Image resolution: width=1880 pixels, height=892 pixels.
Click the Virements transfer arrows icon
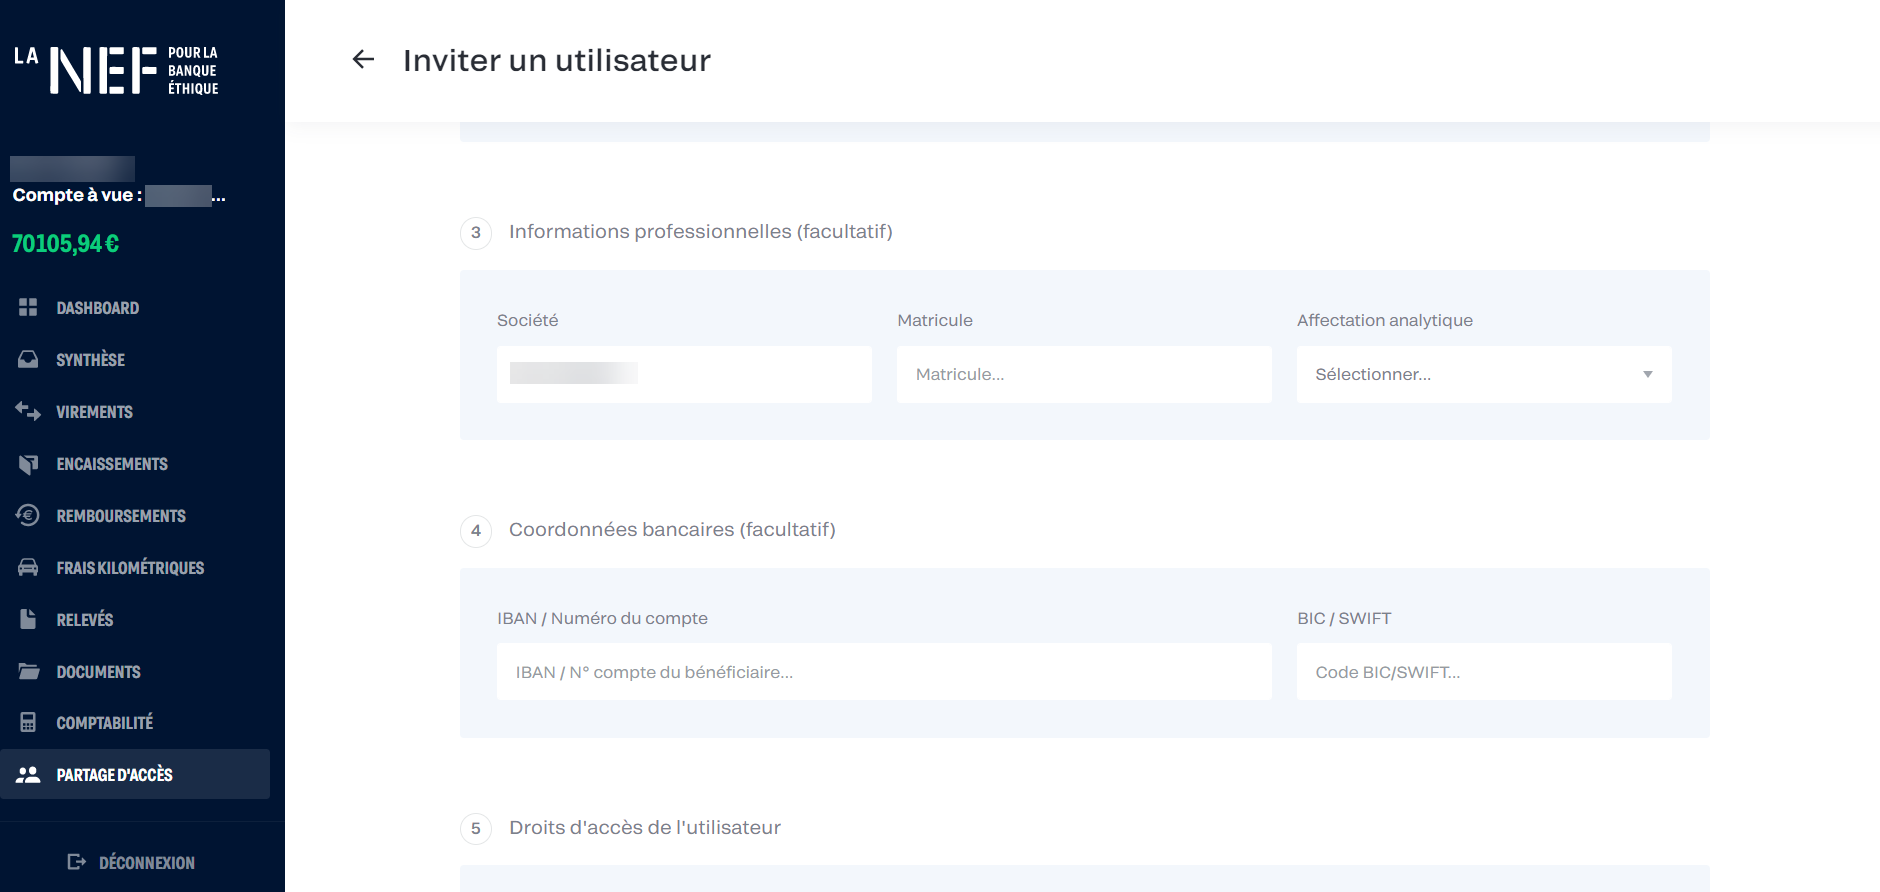pyautogui.click(x=28, y=411)
